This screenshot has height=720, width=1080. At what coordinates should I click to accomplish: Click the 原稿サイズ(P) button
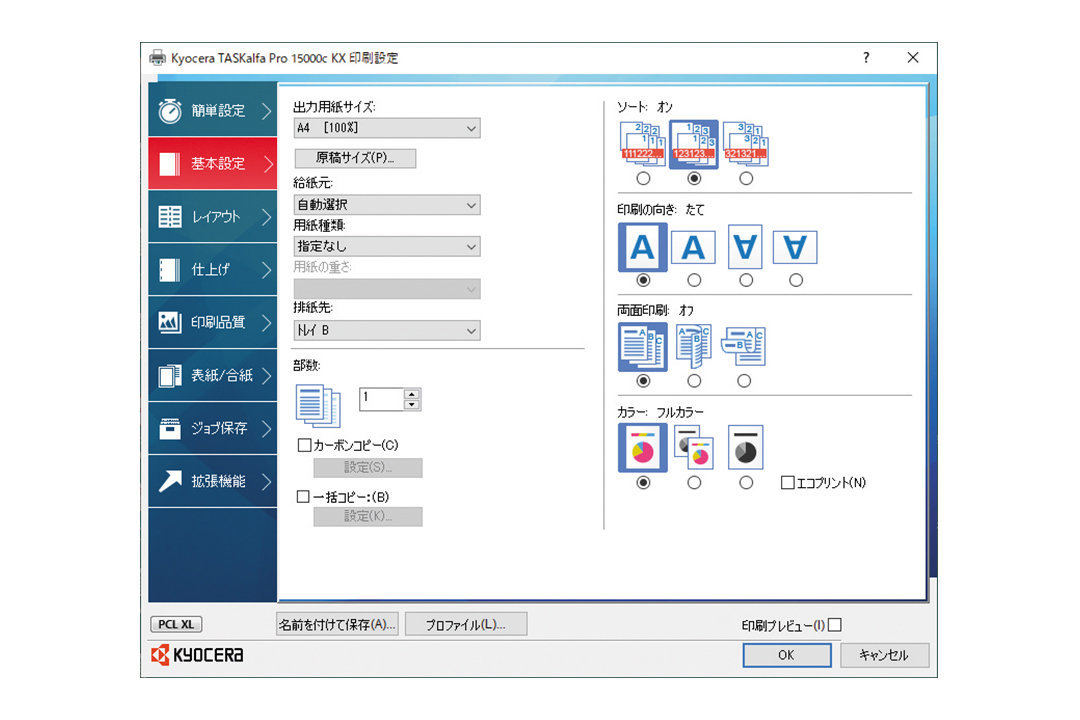click(355, 158)
